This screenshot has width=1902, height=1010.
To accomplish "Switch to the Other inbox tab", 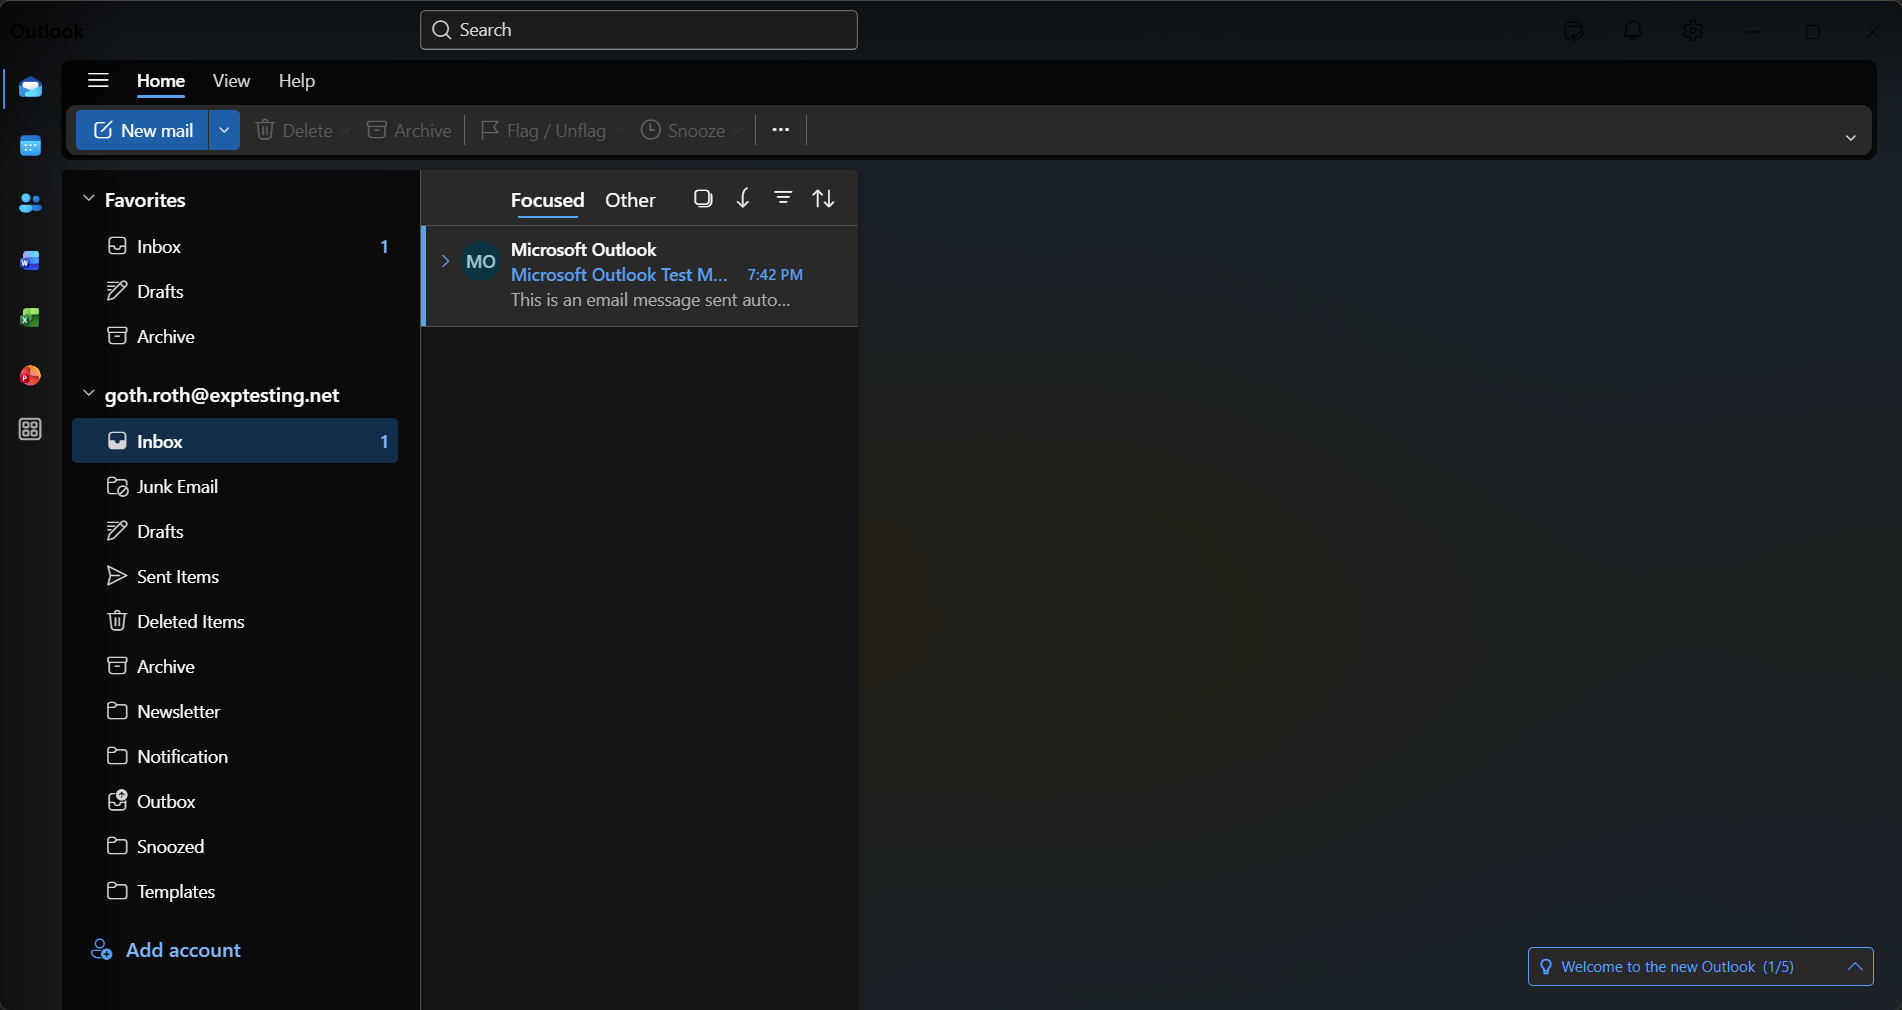I will (x=630, y=200).
